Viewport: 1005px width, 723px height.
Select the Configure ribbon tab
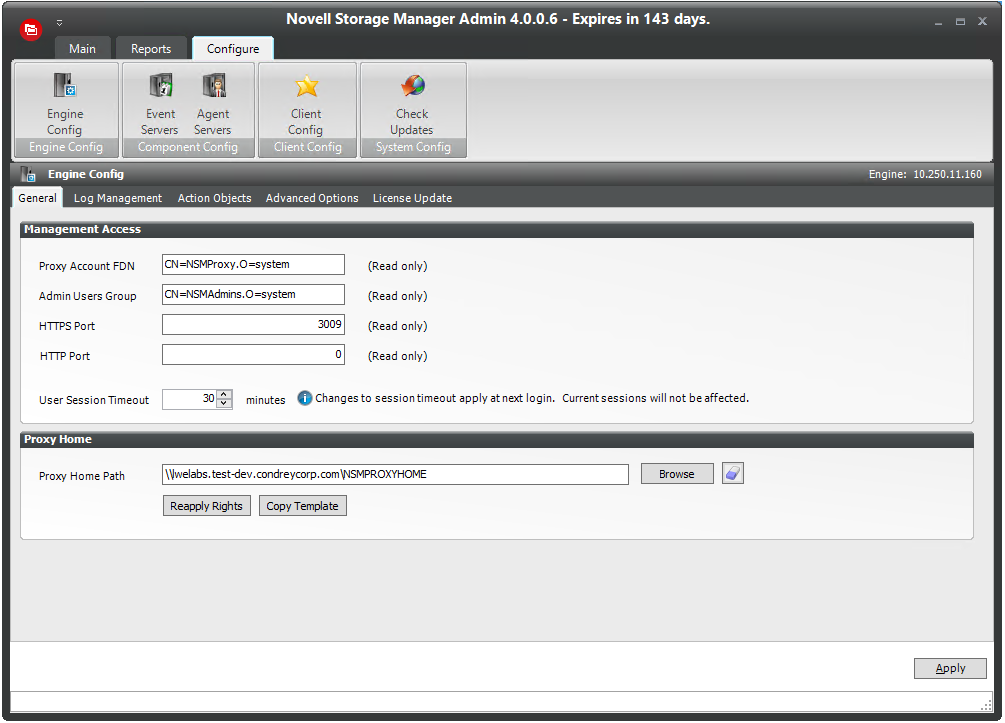[x=233, y=49]
